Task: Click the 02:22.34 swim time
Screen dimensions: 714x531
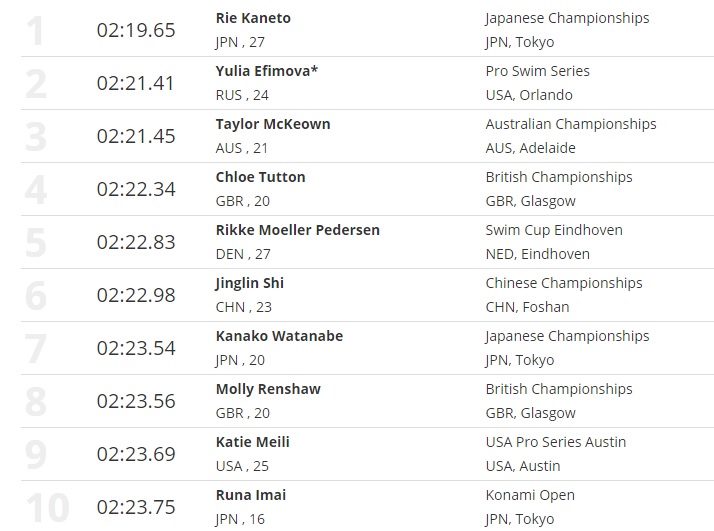Action: click(136, 189)
